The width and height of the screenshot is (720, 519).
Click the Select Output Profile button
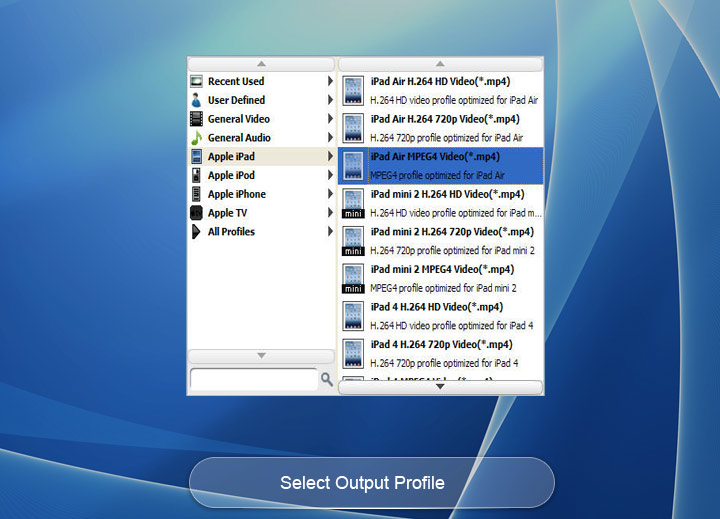tap(371, 483)
